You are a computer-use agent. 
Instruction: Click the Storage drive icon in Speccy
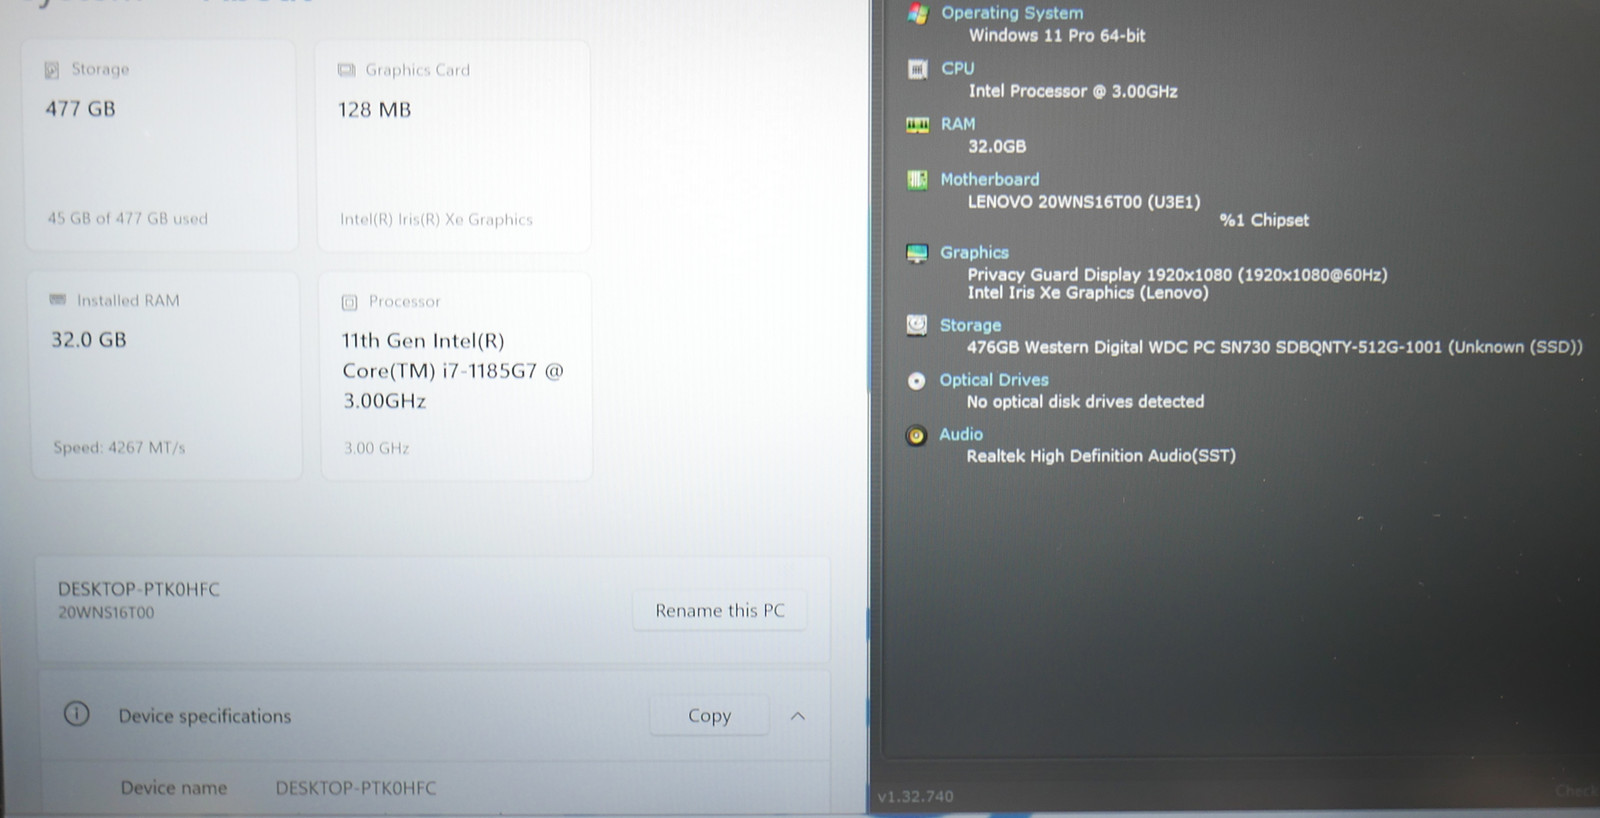pyautogui.click(x=916, y=325)
